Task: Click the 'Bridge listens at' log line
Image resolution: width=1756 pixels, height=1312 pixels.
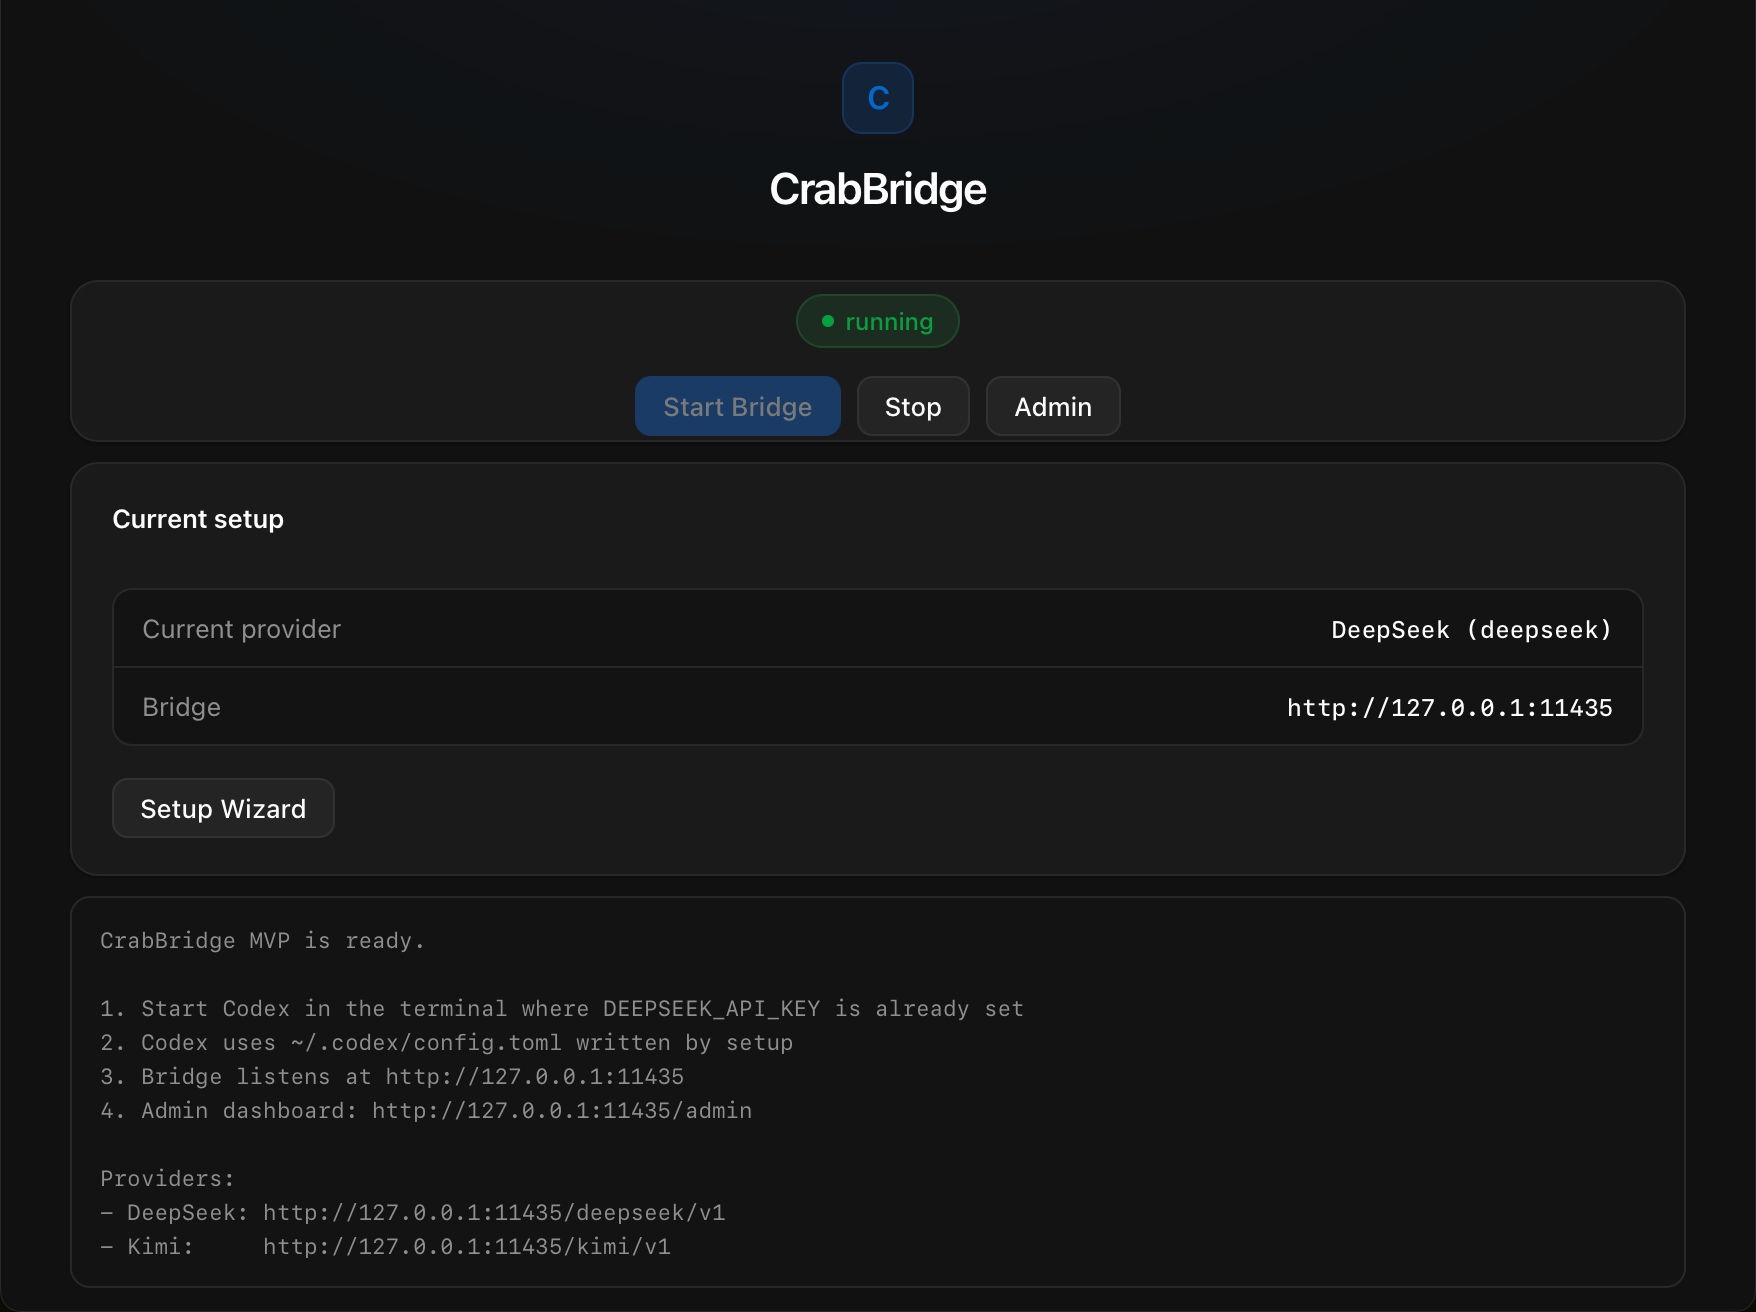Action: pos(392,1077)
